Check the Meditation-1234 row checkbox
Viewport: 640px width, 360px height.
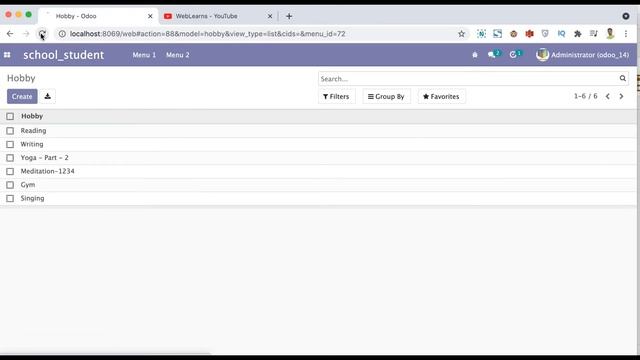click(x=10, y=171)
